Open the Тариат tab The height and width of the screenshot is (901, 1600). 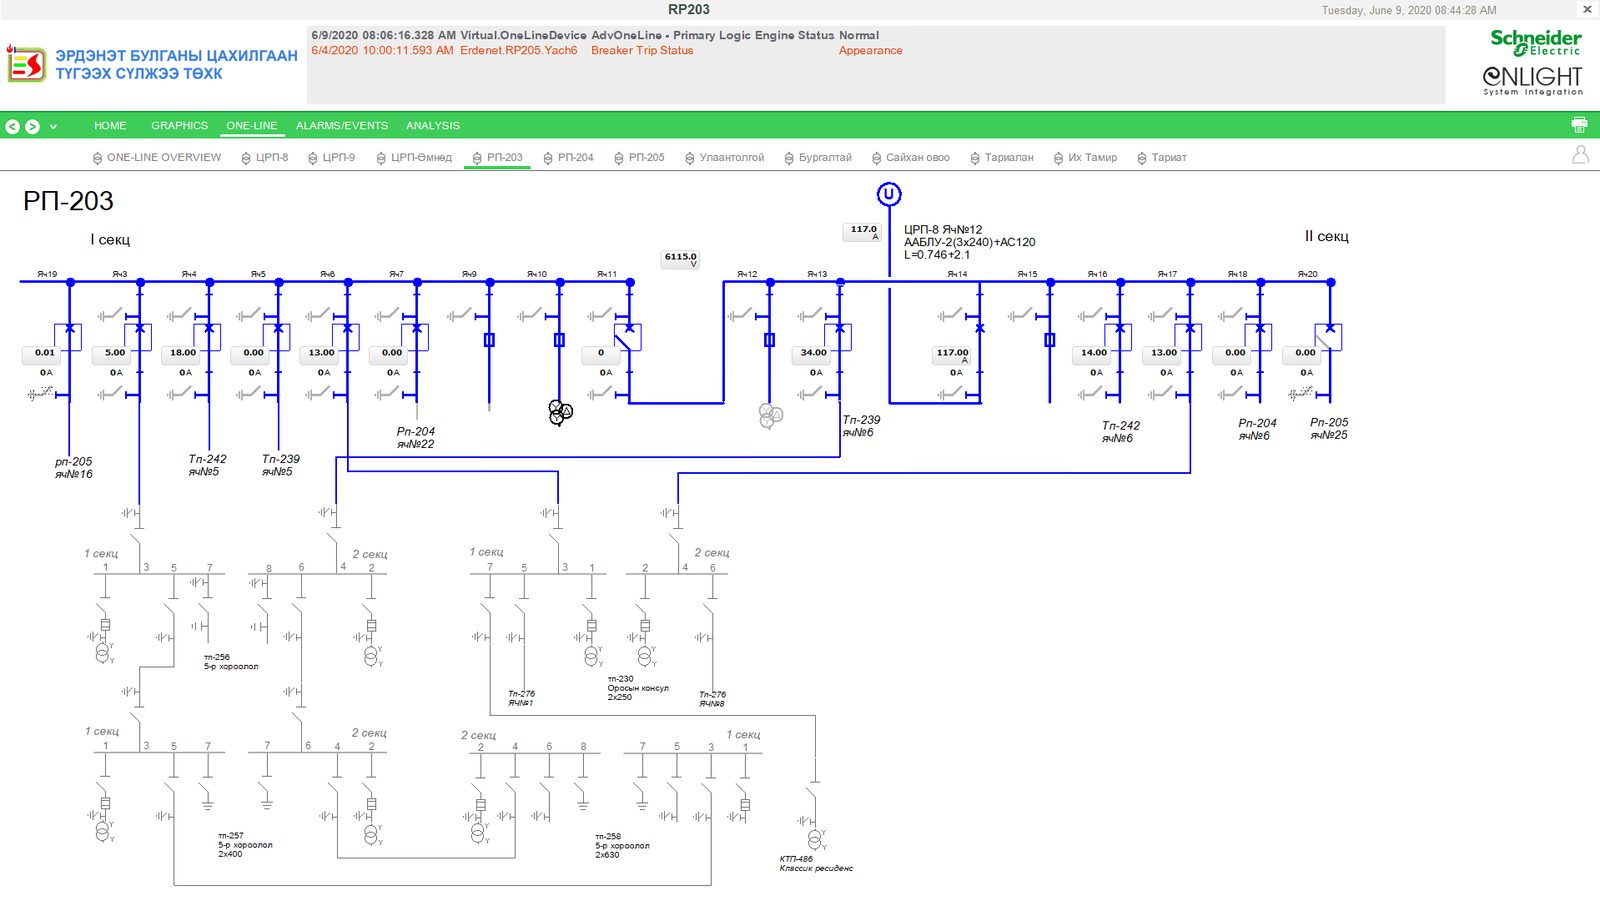[x=1162, y=158]
